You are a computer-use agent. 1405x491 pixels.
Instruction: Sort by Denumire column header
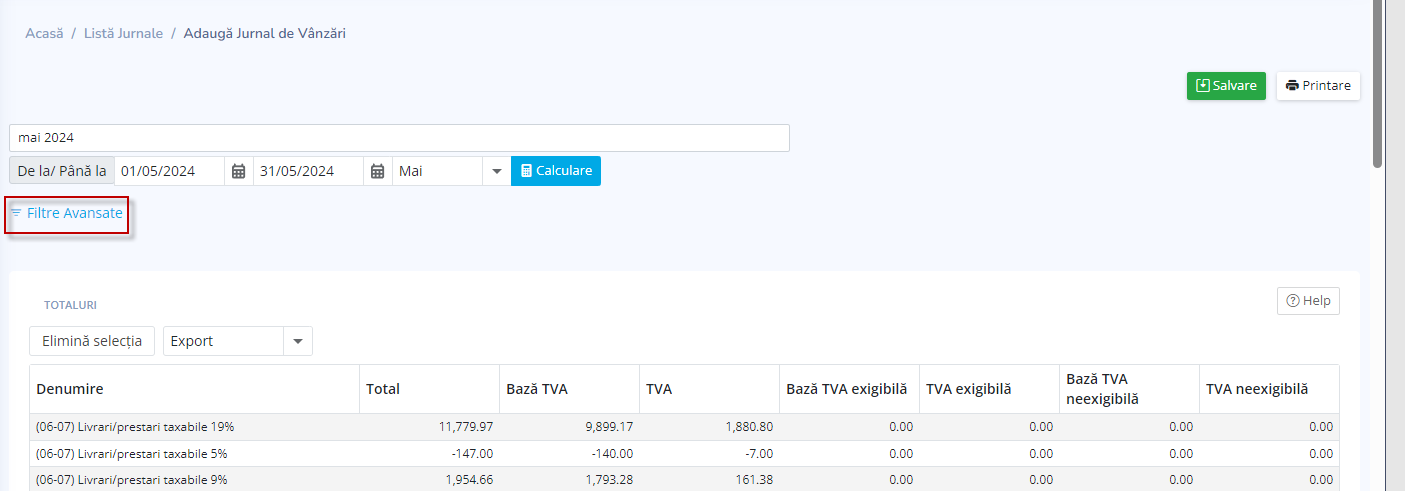tap(70, 389)
